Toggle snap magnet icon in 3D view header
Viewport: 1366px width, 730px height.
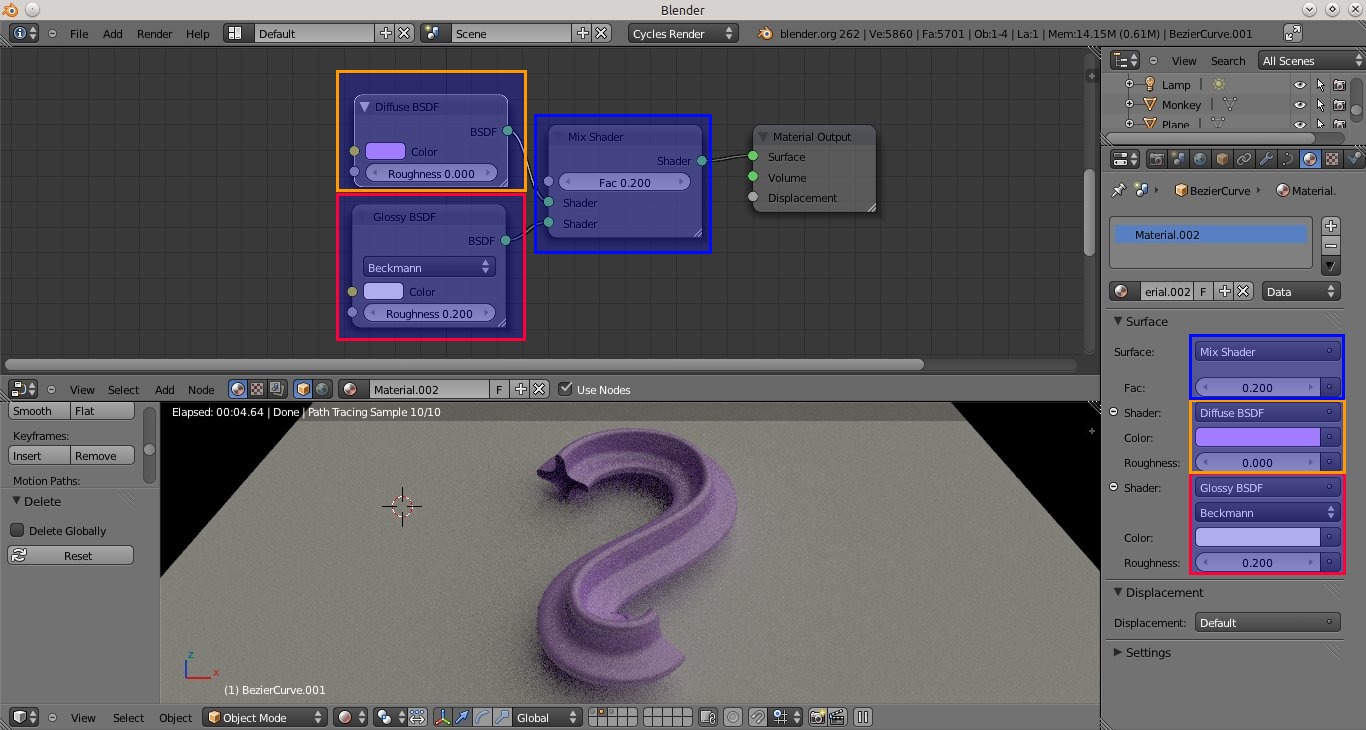[758, 717]
